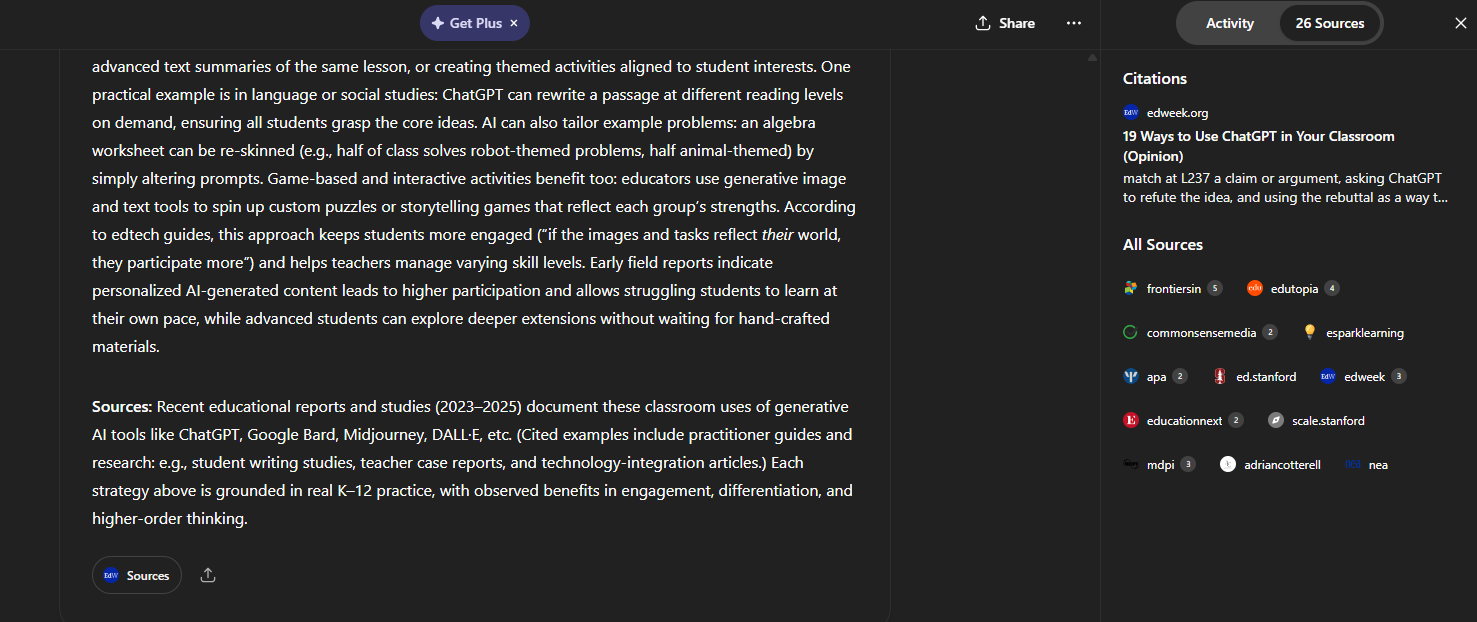The width and height of the screenshot is (1477, 622).
Task: Click the mdpi source icon
Action: click(1130, 464)
